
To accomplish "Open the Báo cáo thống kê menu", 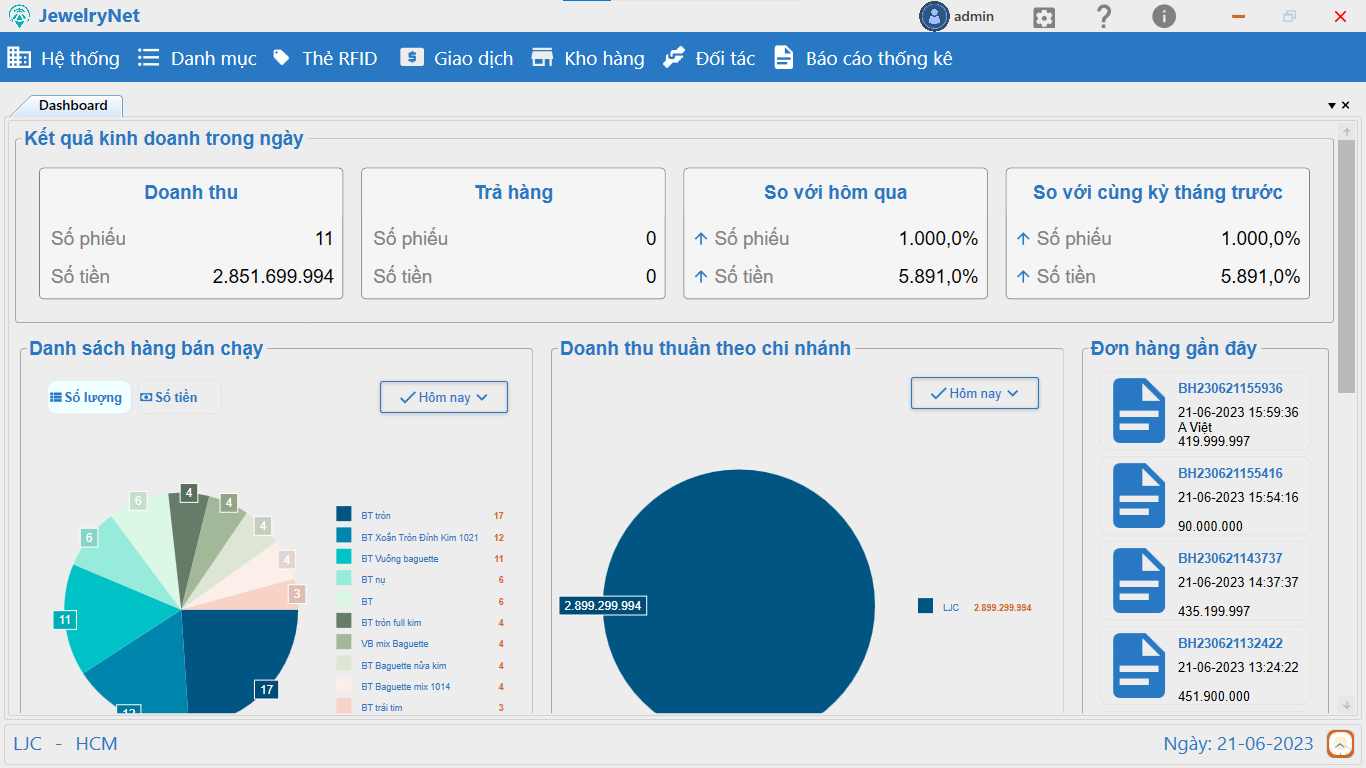I will [x=863, y=58].
